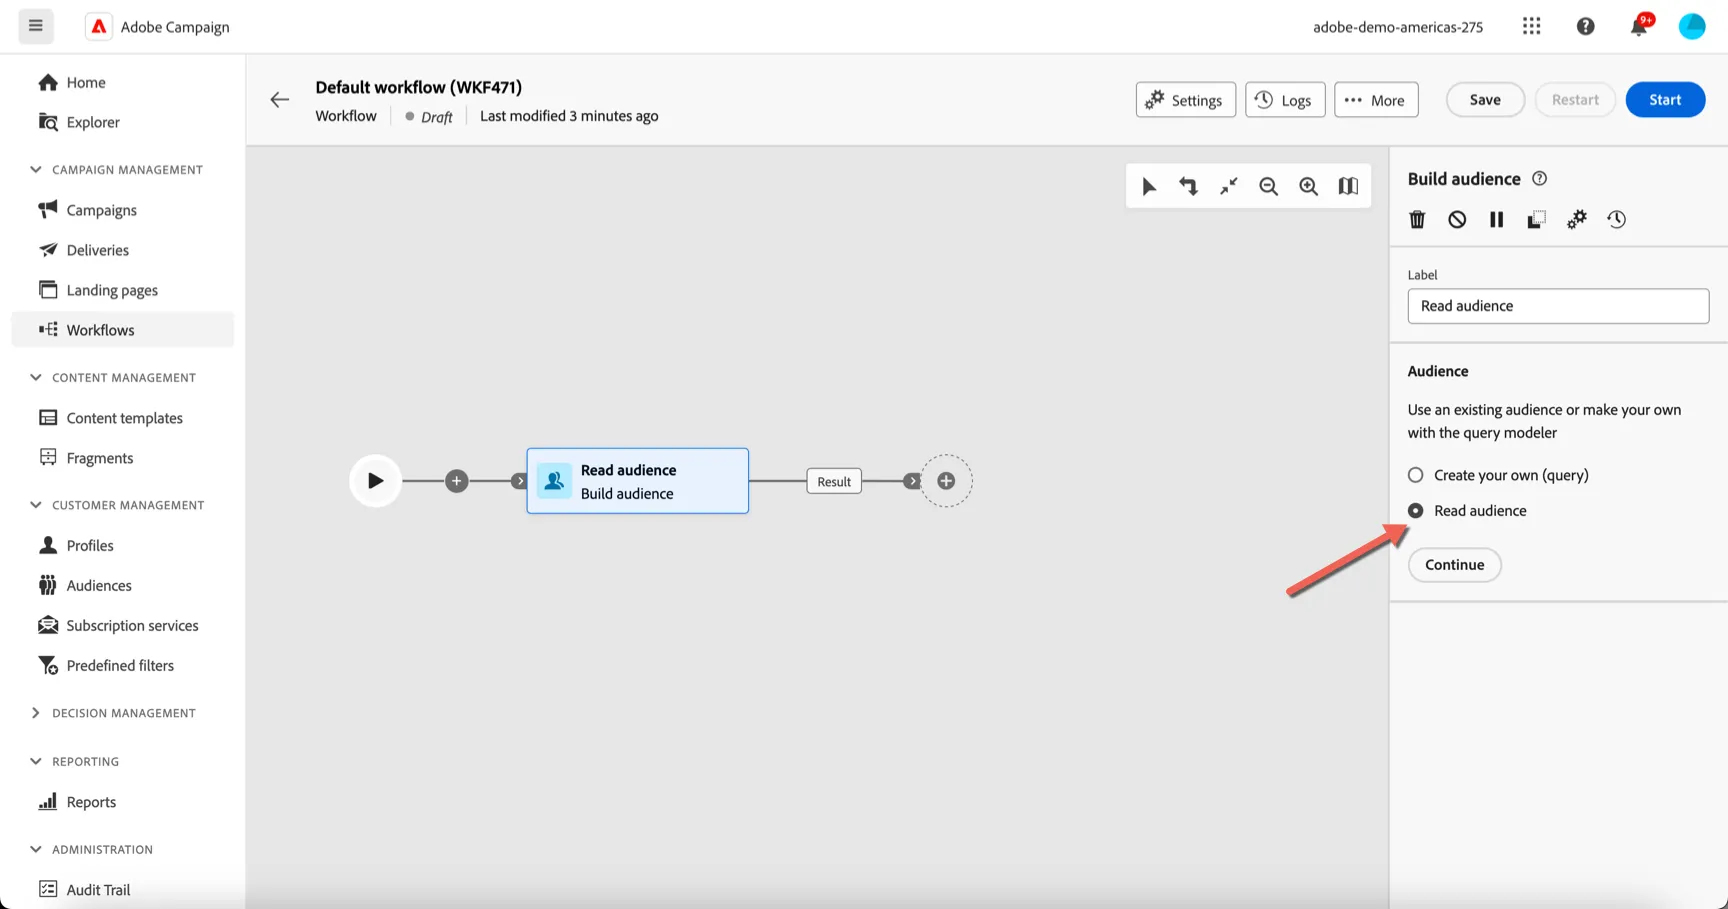1728x909 pixels.
Task: Select the pointer tool in canvas toolbar
Action: [x=1149, y=186]
